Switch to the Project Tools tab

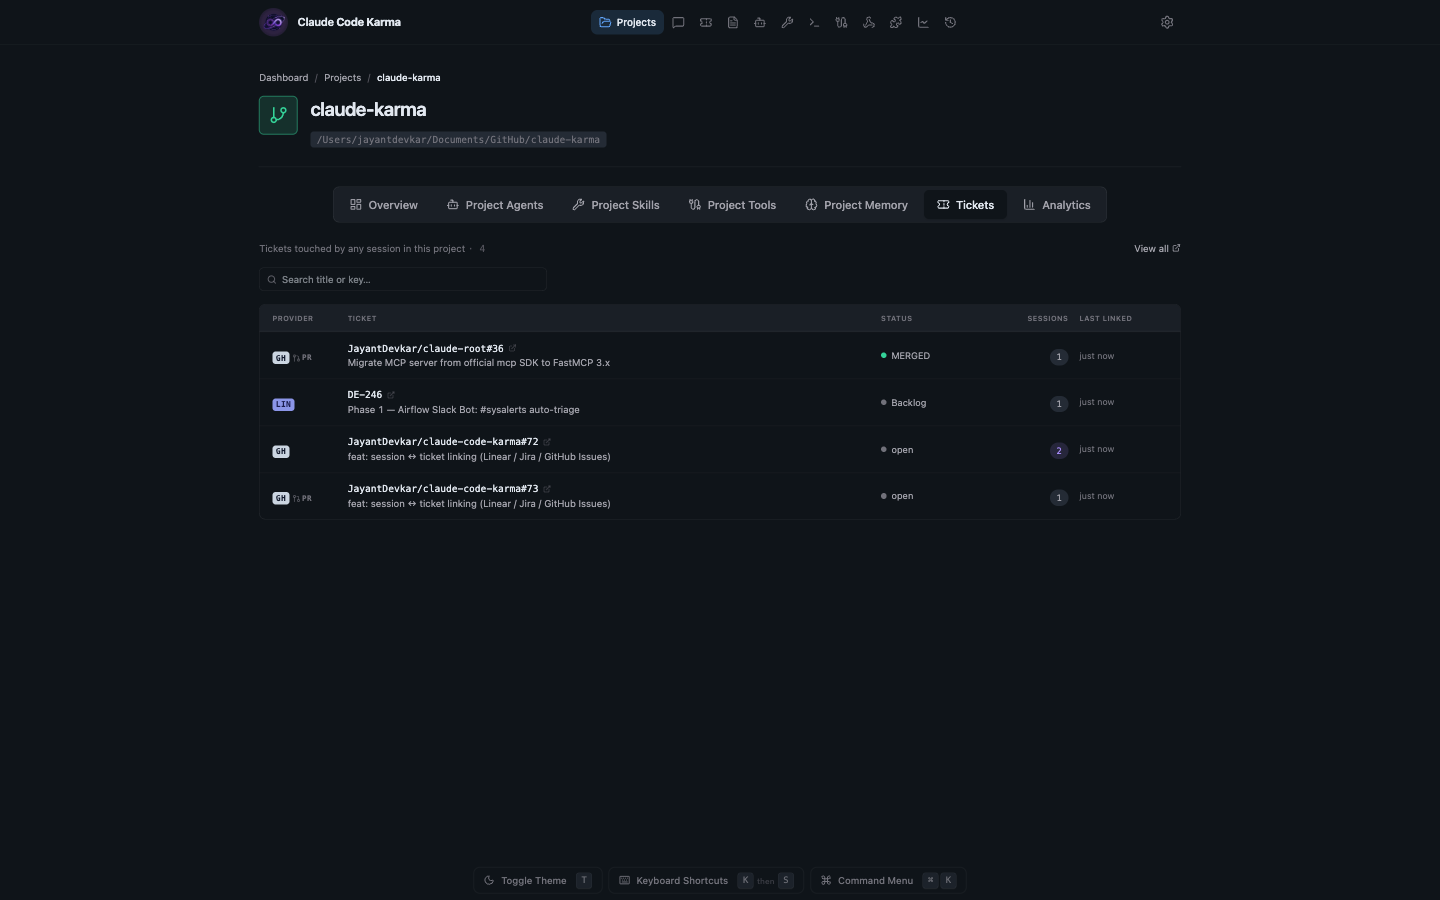(732, 205)
